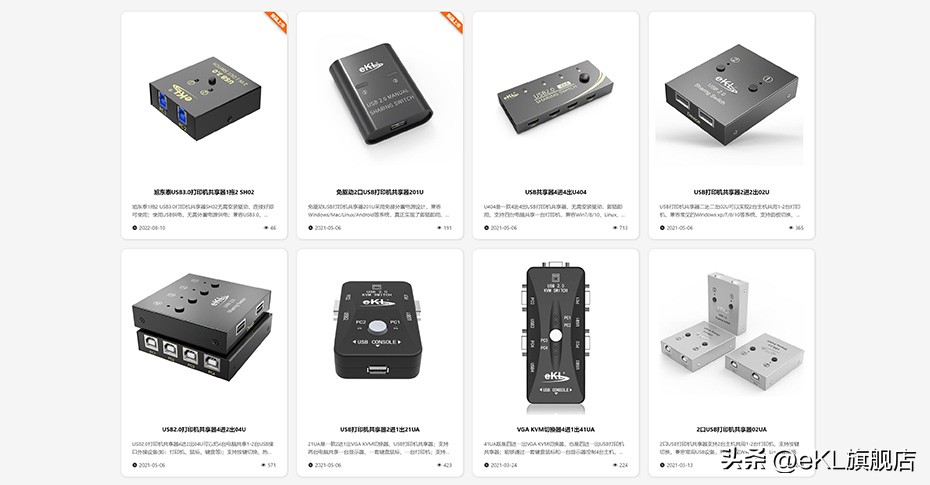Screen dimensions: 930x485
Task: Click the eye views icon showing 224
Action: pyautogui.click(x=615, y=465)
